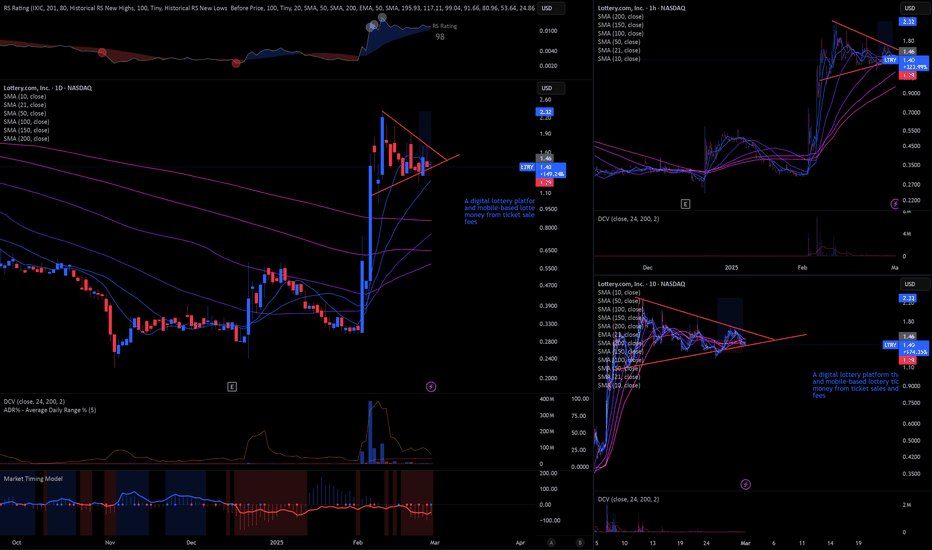Click the LTRY price label on the 1D chart axis
This screenshot has height=550, width=932.
(x=527, y=167)
